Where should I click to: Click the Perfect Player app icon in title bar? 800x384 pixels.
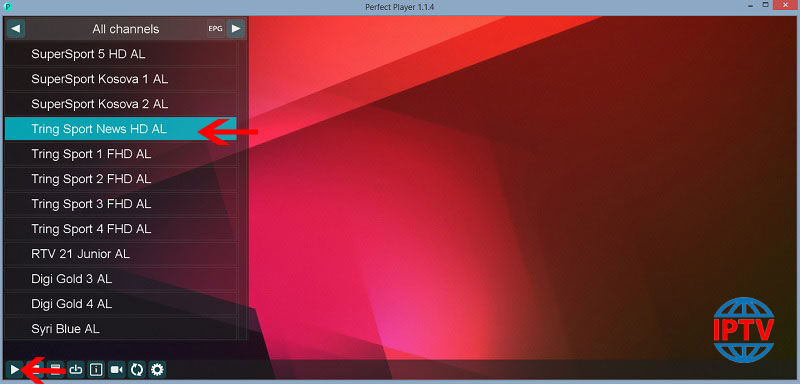pyautogui.click(x=8, y=7)
